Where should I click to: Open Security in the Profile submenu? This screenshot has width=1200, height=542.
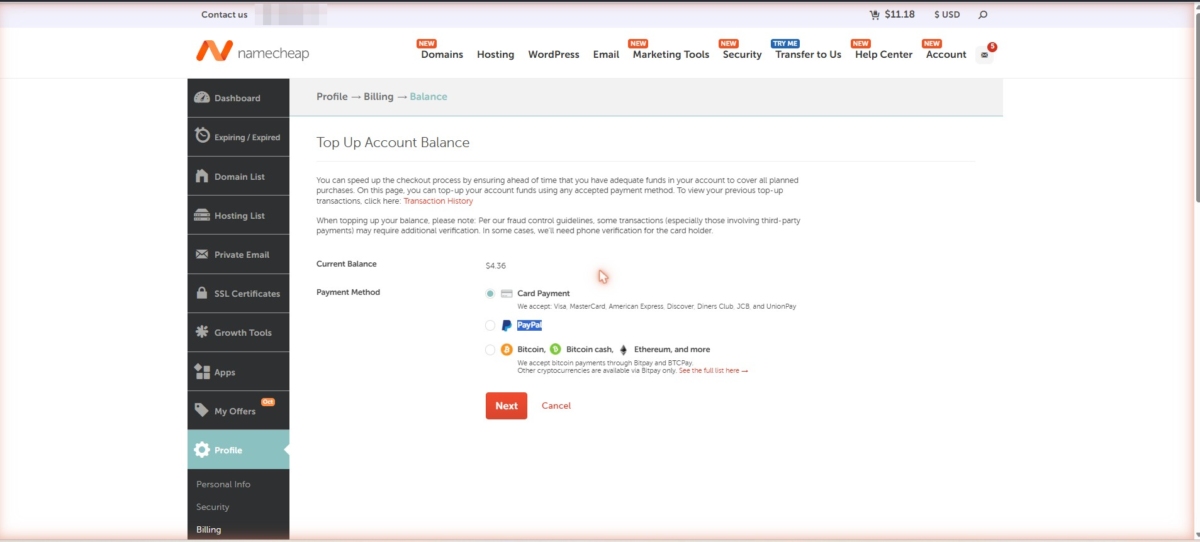pos(213,507)
